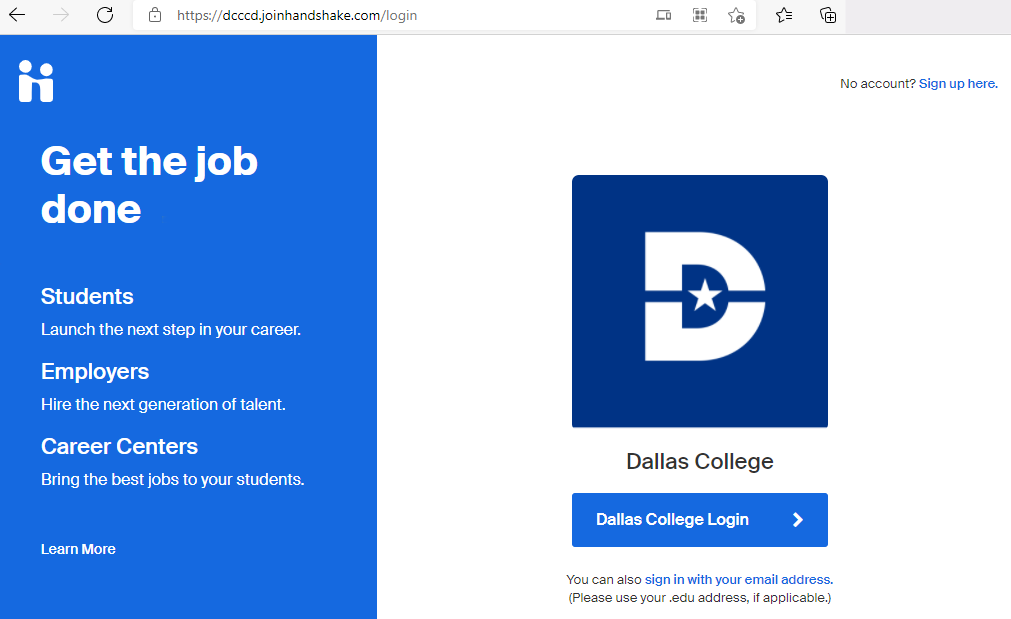The width and height of the screenshot is (1011, 619).
Task: Click the Dallas College name text
Action: tap(700, 462)
